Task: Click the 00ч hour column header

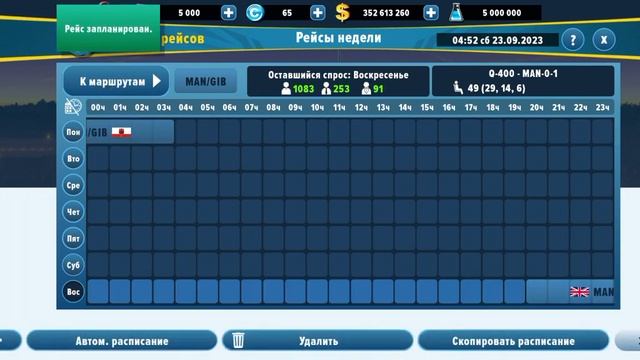Action: (98, 107)
